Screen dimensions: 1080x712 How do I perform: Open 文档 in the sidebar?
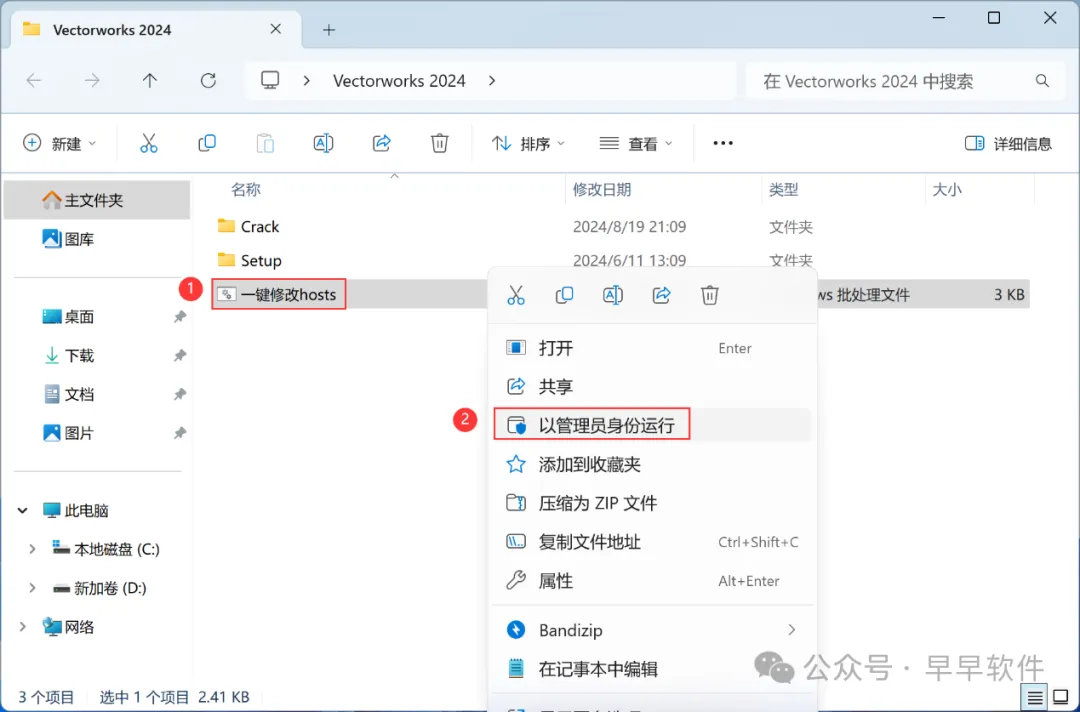(x=96, y=394)
